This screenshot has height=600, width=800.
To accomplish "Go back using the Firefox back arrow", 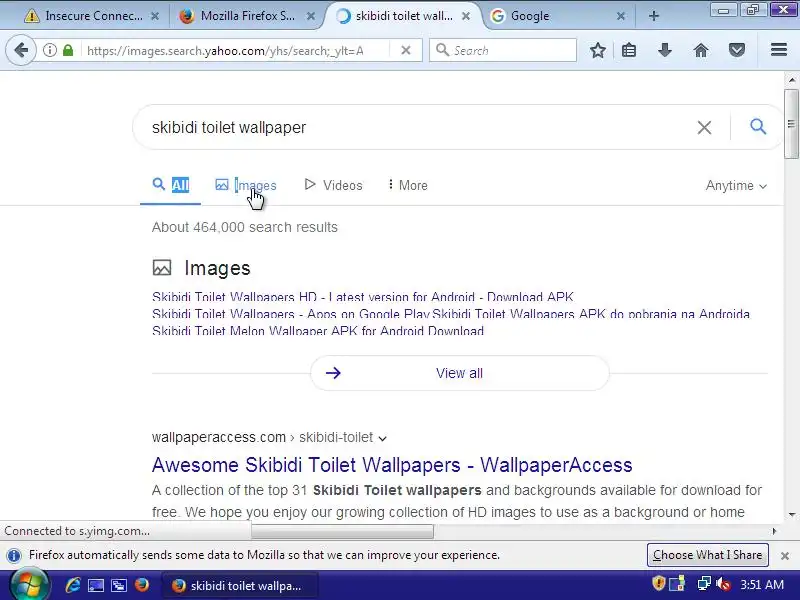I will coord(21,50).
